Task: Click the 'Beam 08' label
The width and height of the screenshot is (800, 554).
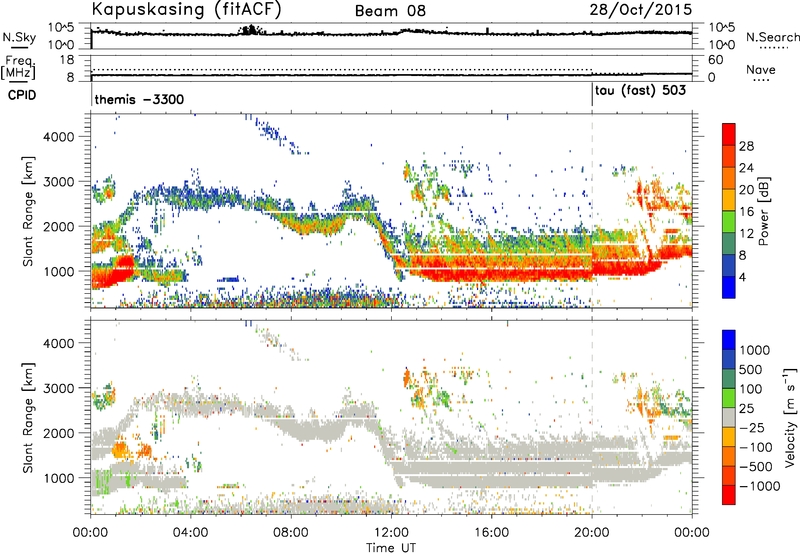Action: click(390, 11)
